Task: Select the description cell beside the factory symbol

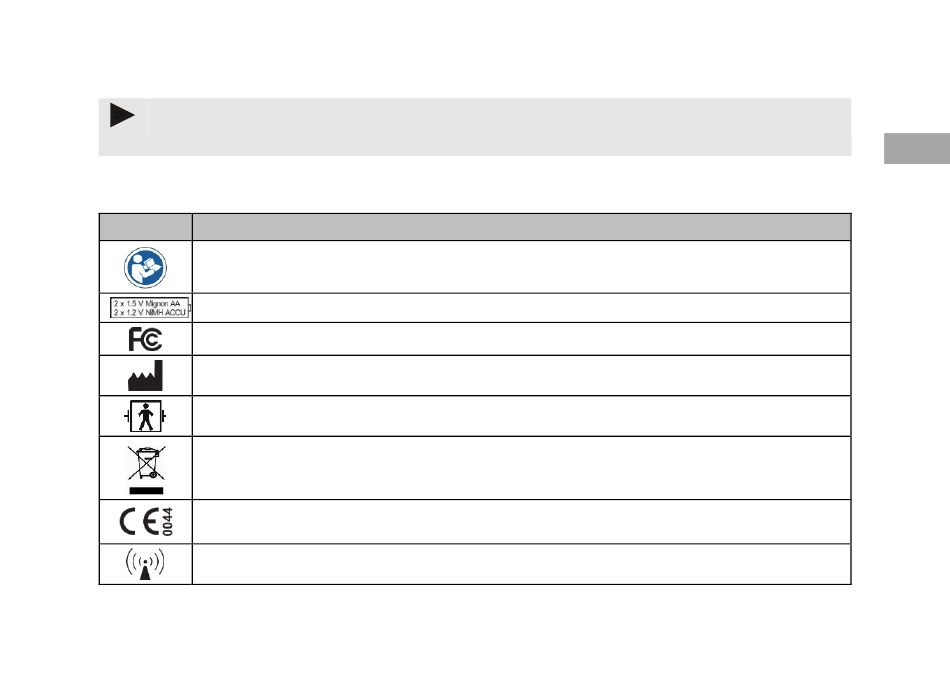Action: pos(522,376)
